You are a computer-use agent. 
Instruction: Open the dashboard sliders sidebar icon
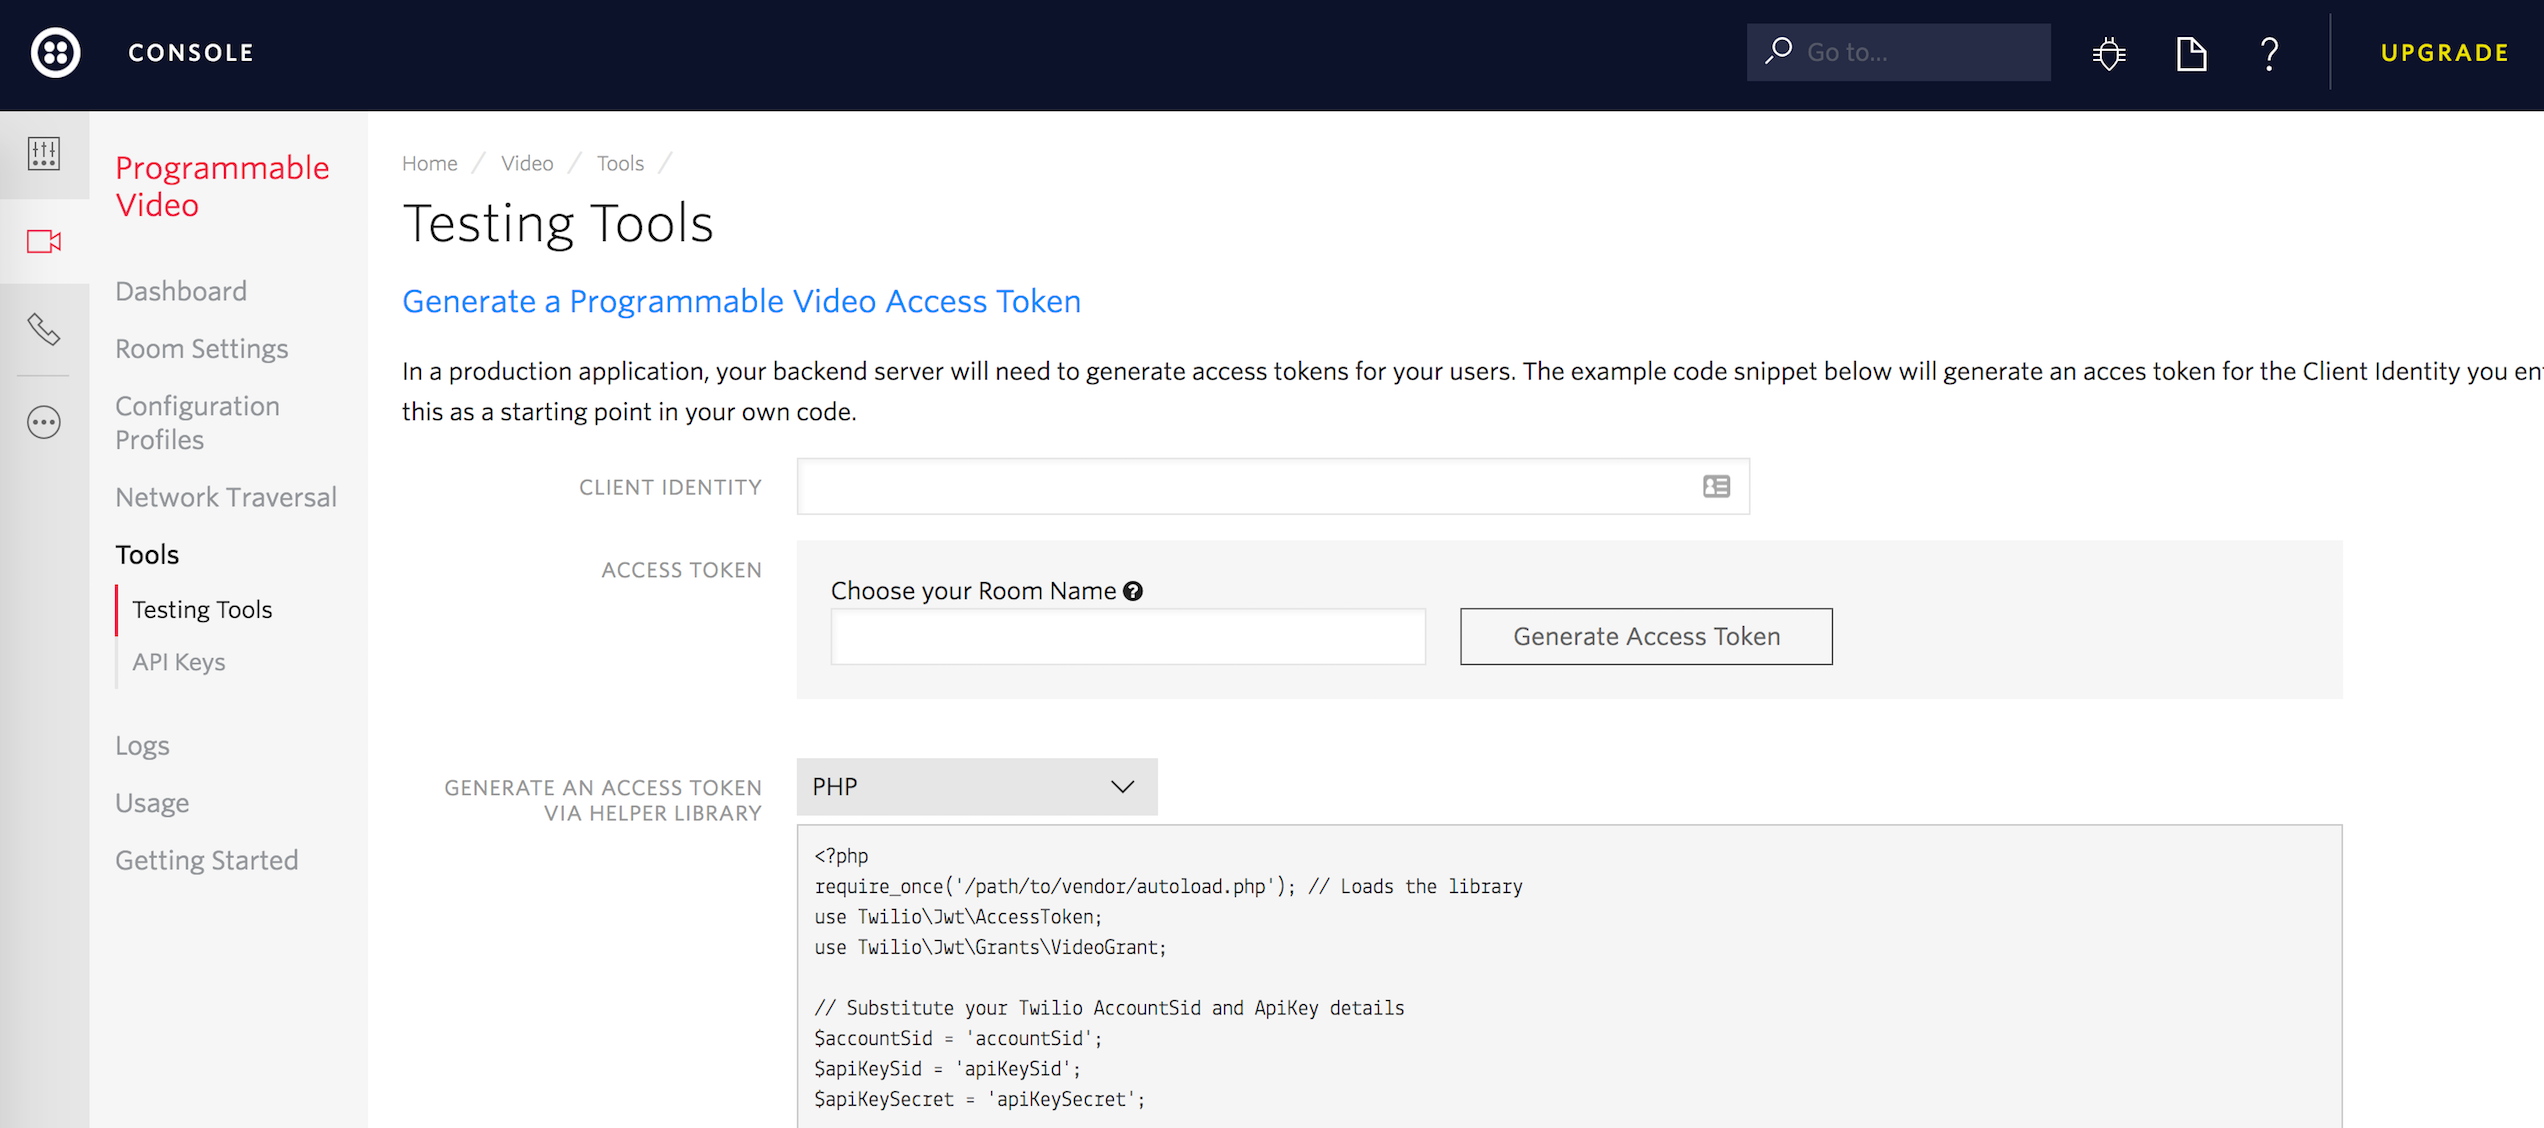[44, 154]
